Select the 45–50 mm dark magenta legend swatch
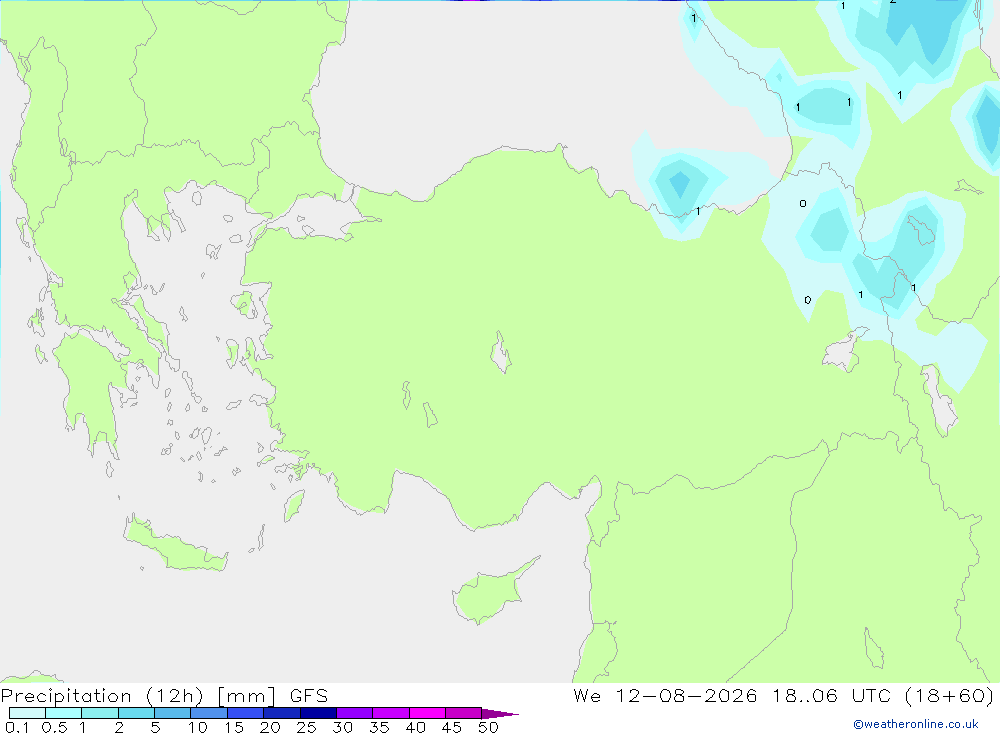 (464, 713)
